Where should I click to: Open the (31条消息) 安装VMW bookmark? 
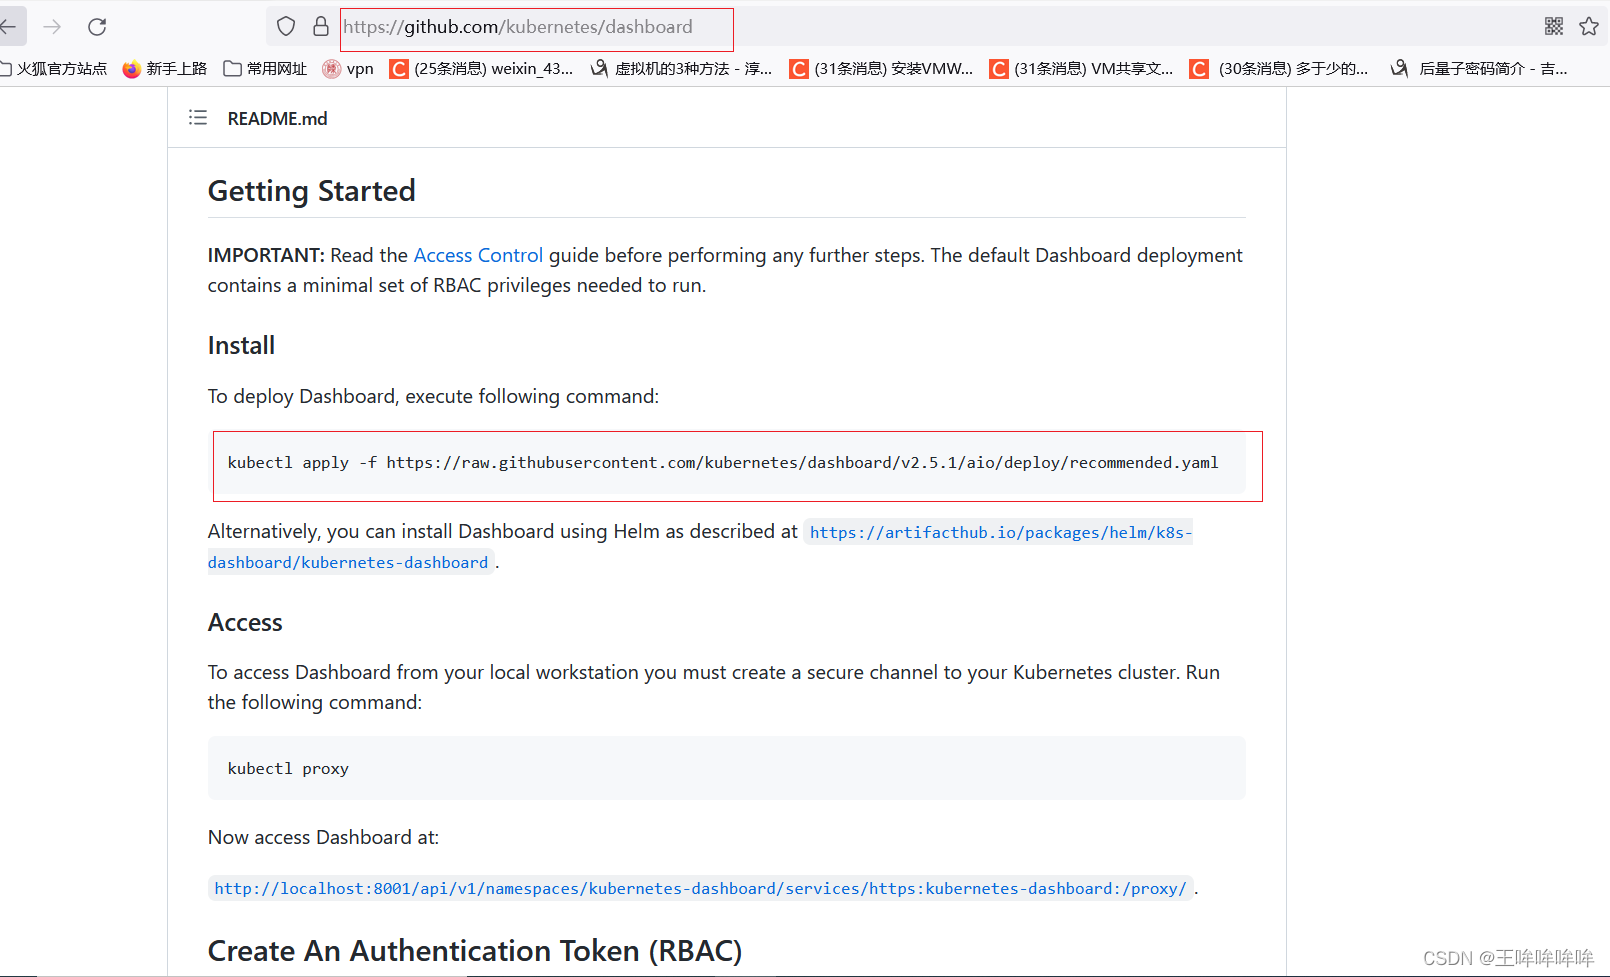pos(881,68)
